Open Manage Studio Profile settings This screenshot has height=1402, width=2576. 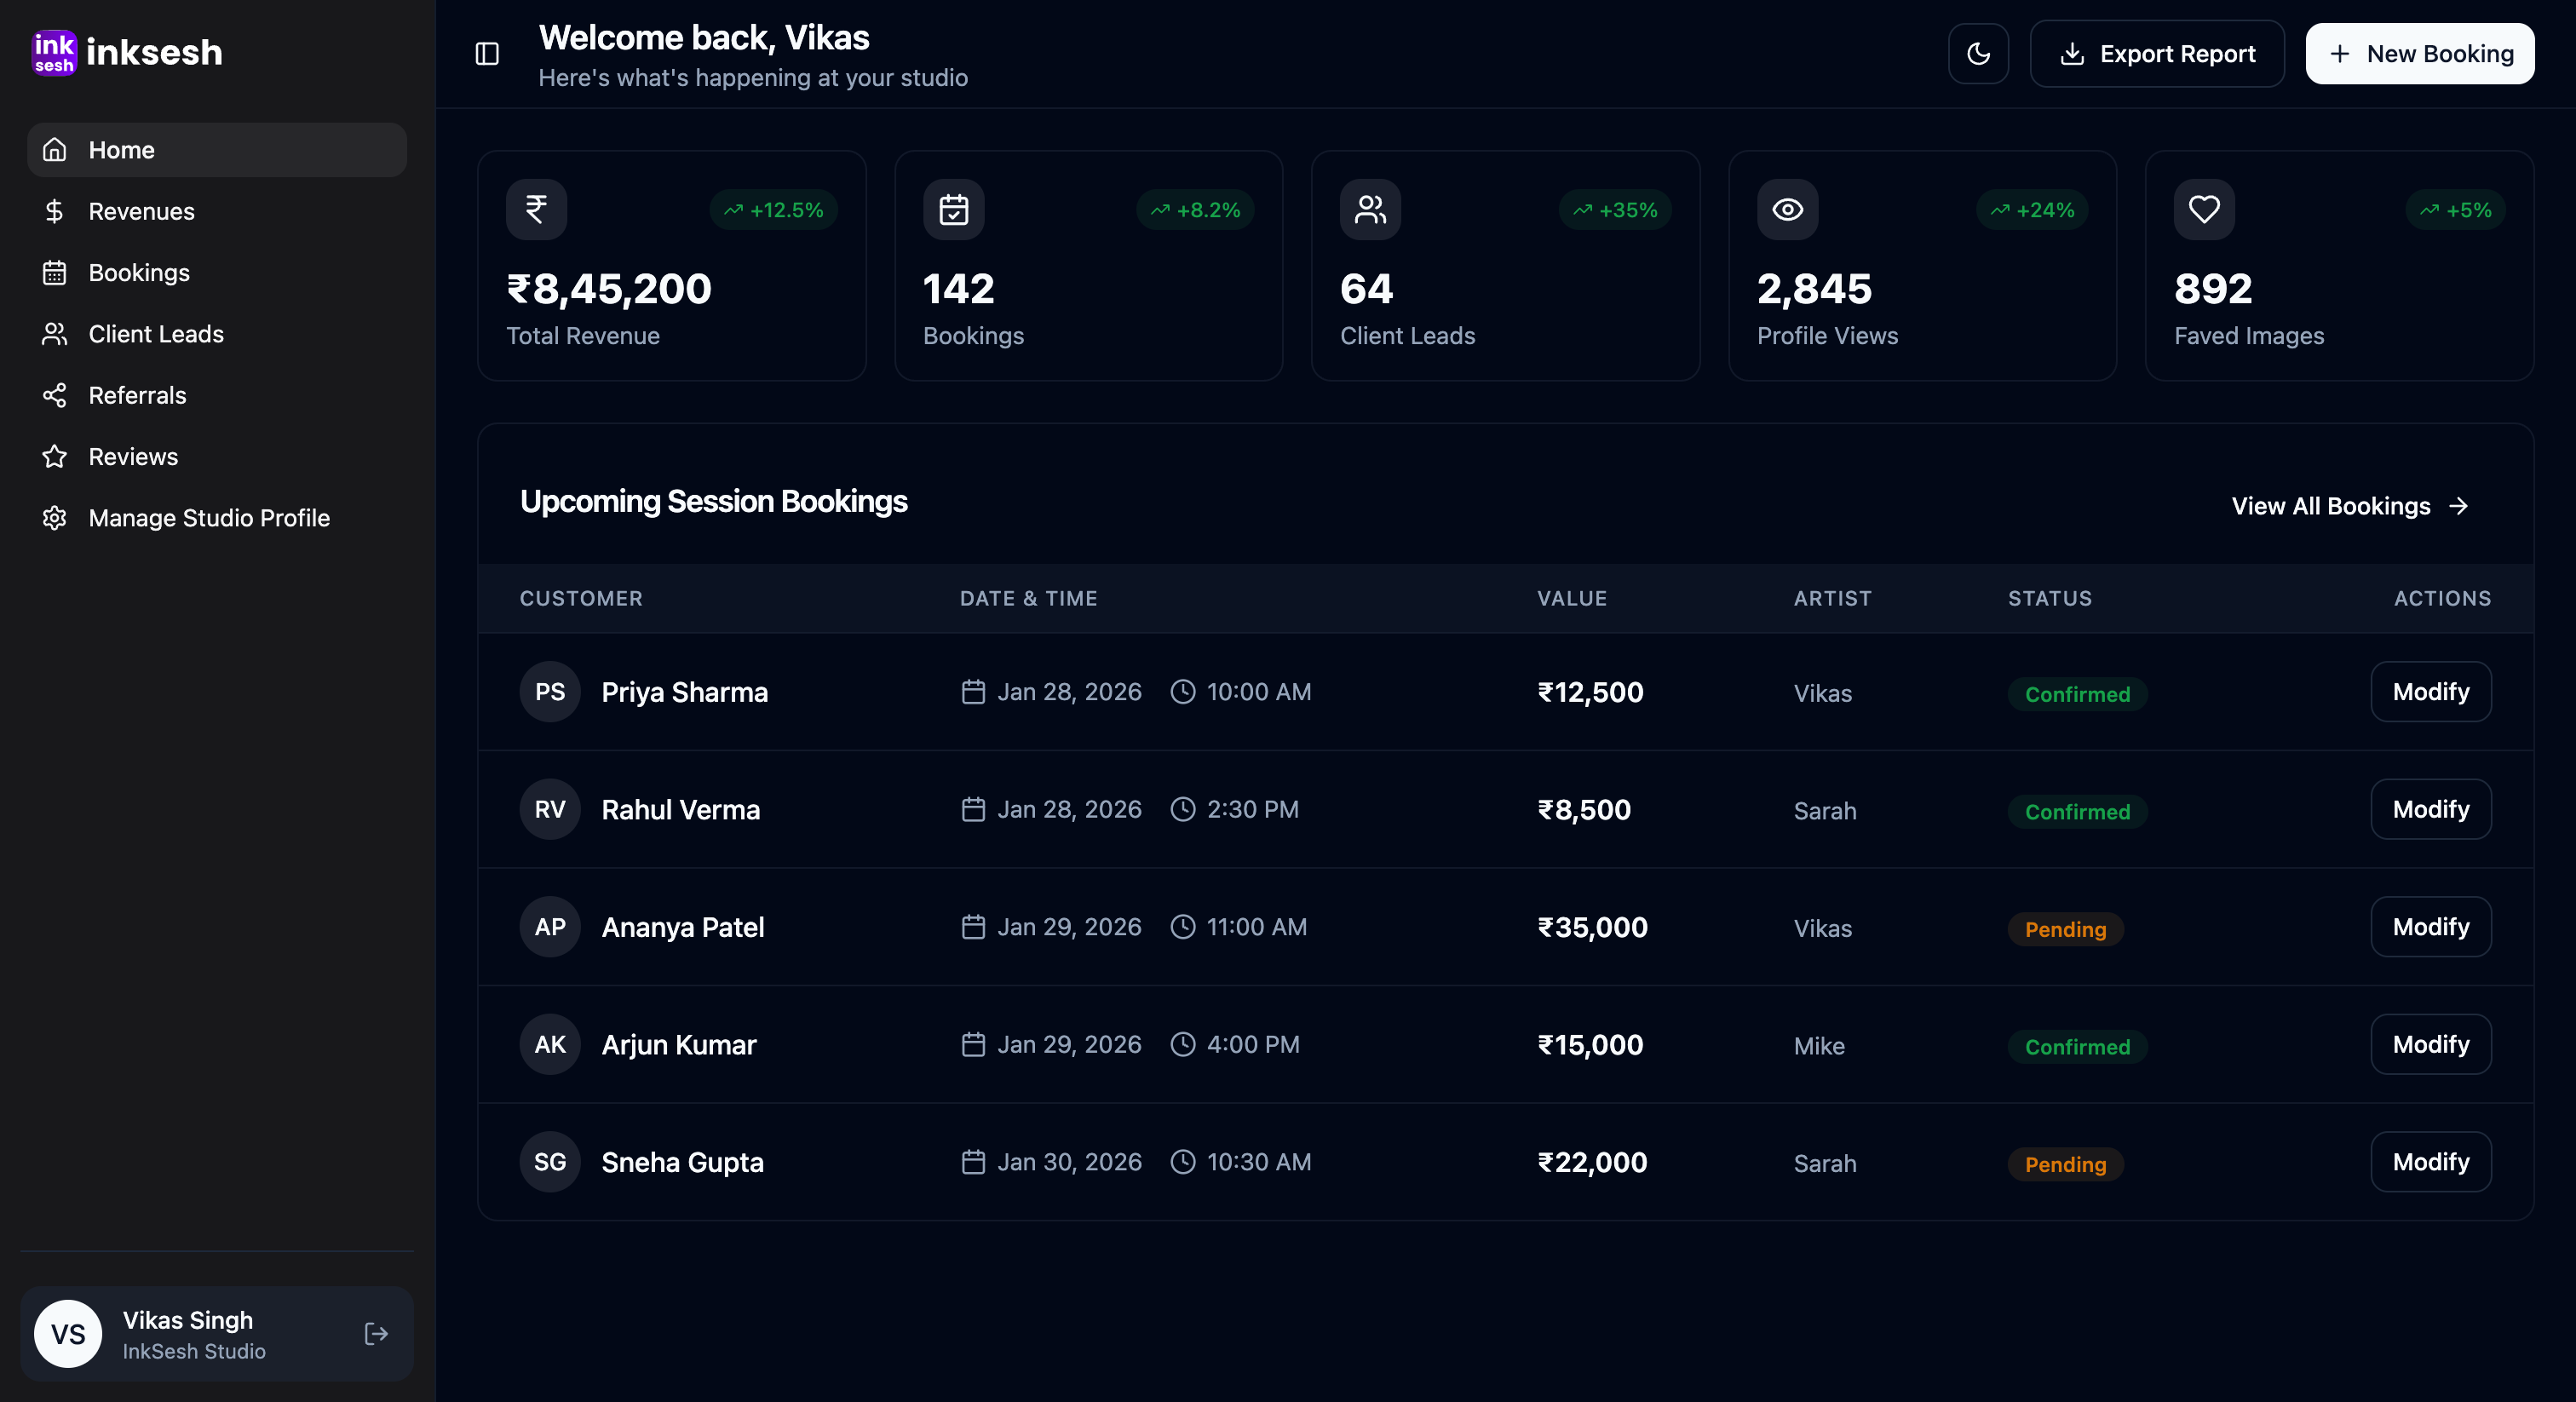pyautogui.click(x=208, y=518)
